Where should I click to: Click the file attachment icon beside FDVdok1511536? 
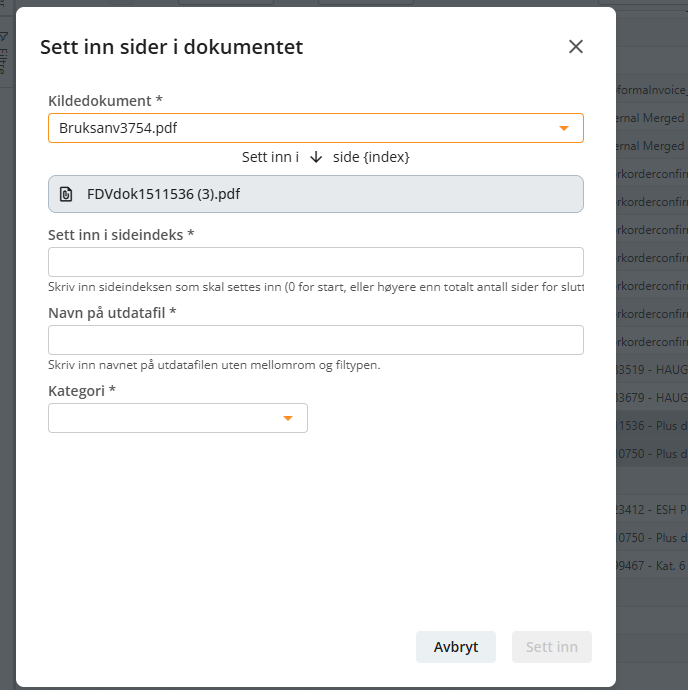[66, 194]
